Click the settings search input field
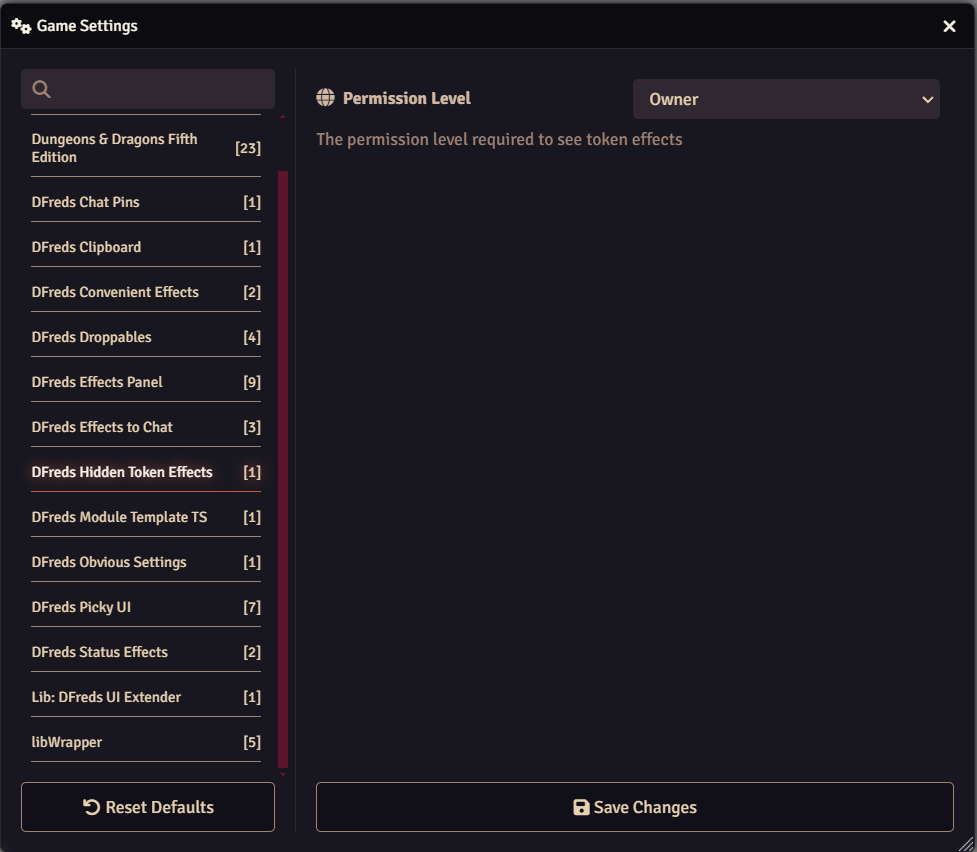977x852 pixels. [160, 89]
